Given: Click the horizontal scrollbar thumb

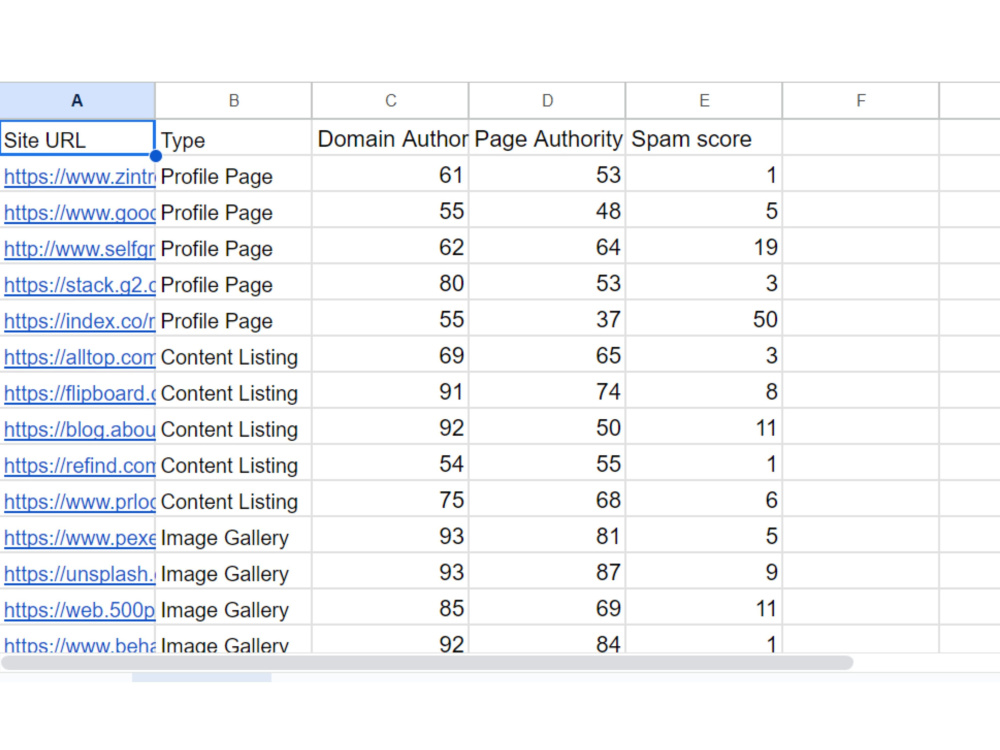Looking at the screenshot, I should (x=427, y=663).
